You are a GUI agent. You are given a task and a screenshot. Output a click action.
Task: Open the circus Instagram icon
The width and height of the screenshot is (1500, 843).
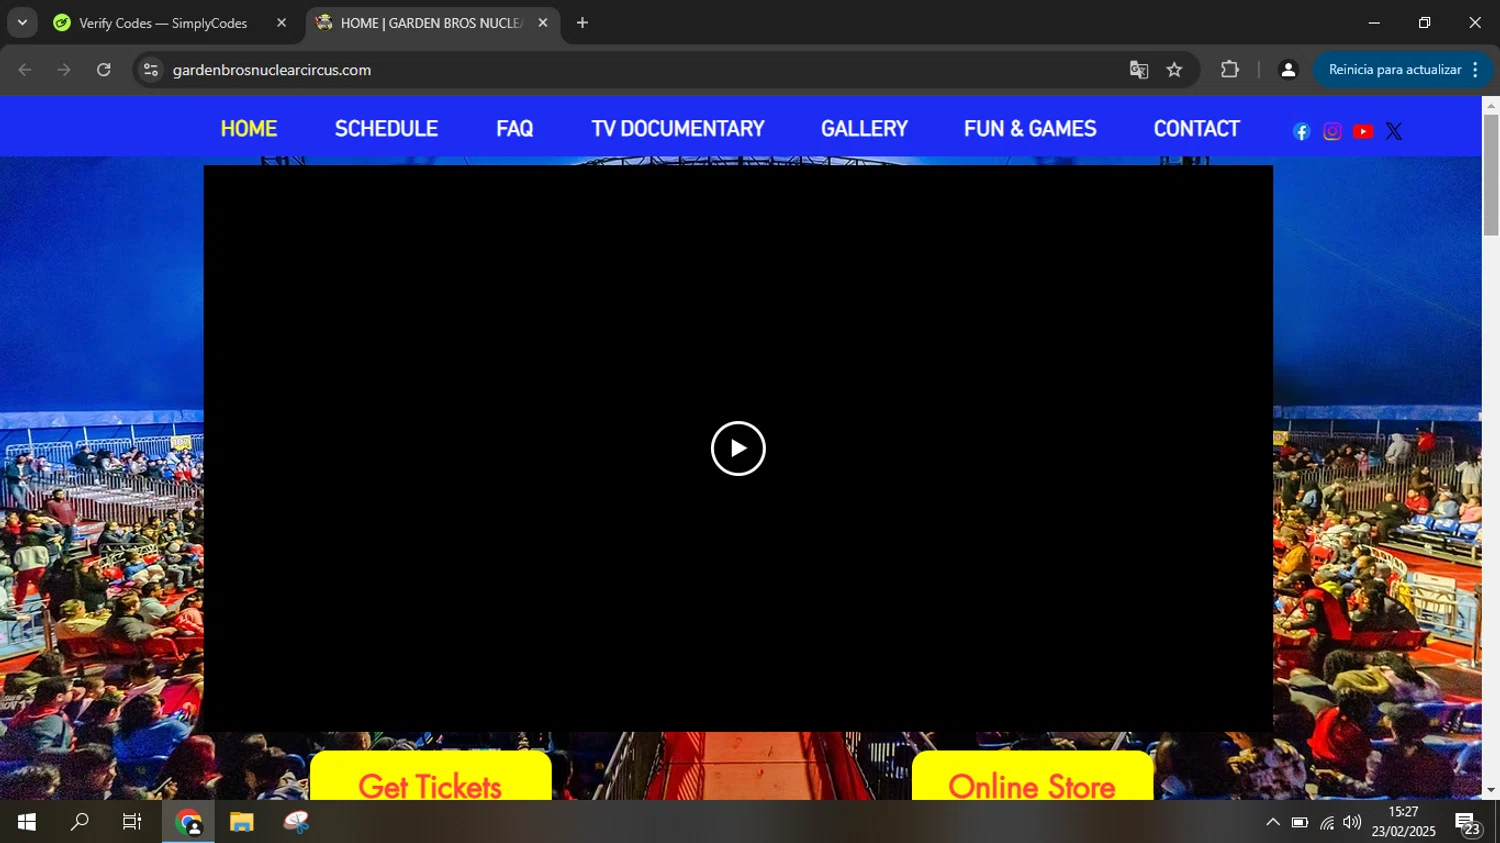pyautogui.click(x=1332, y=132)
